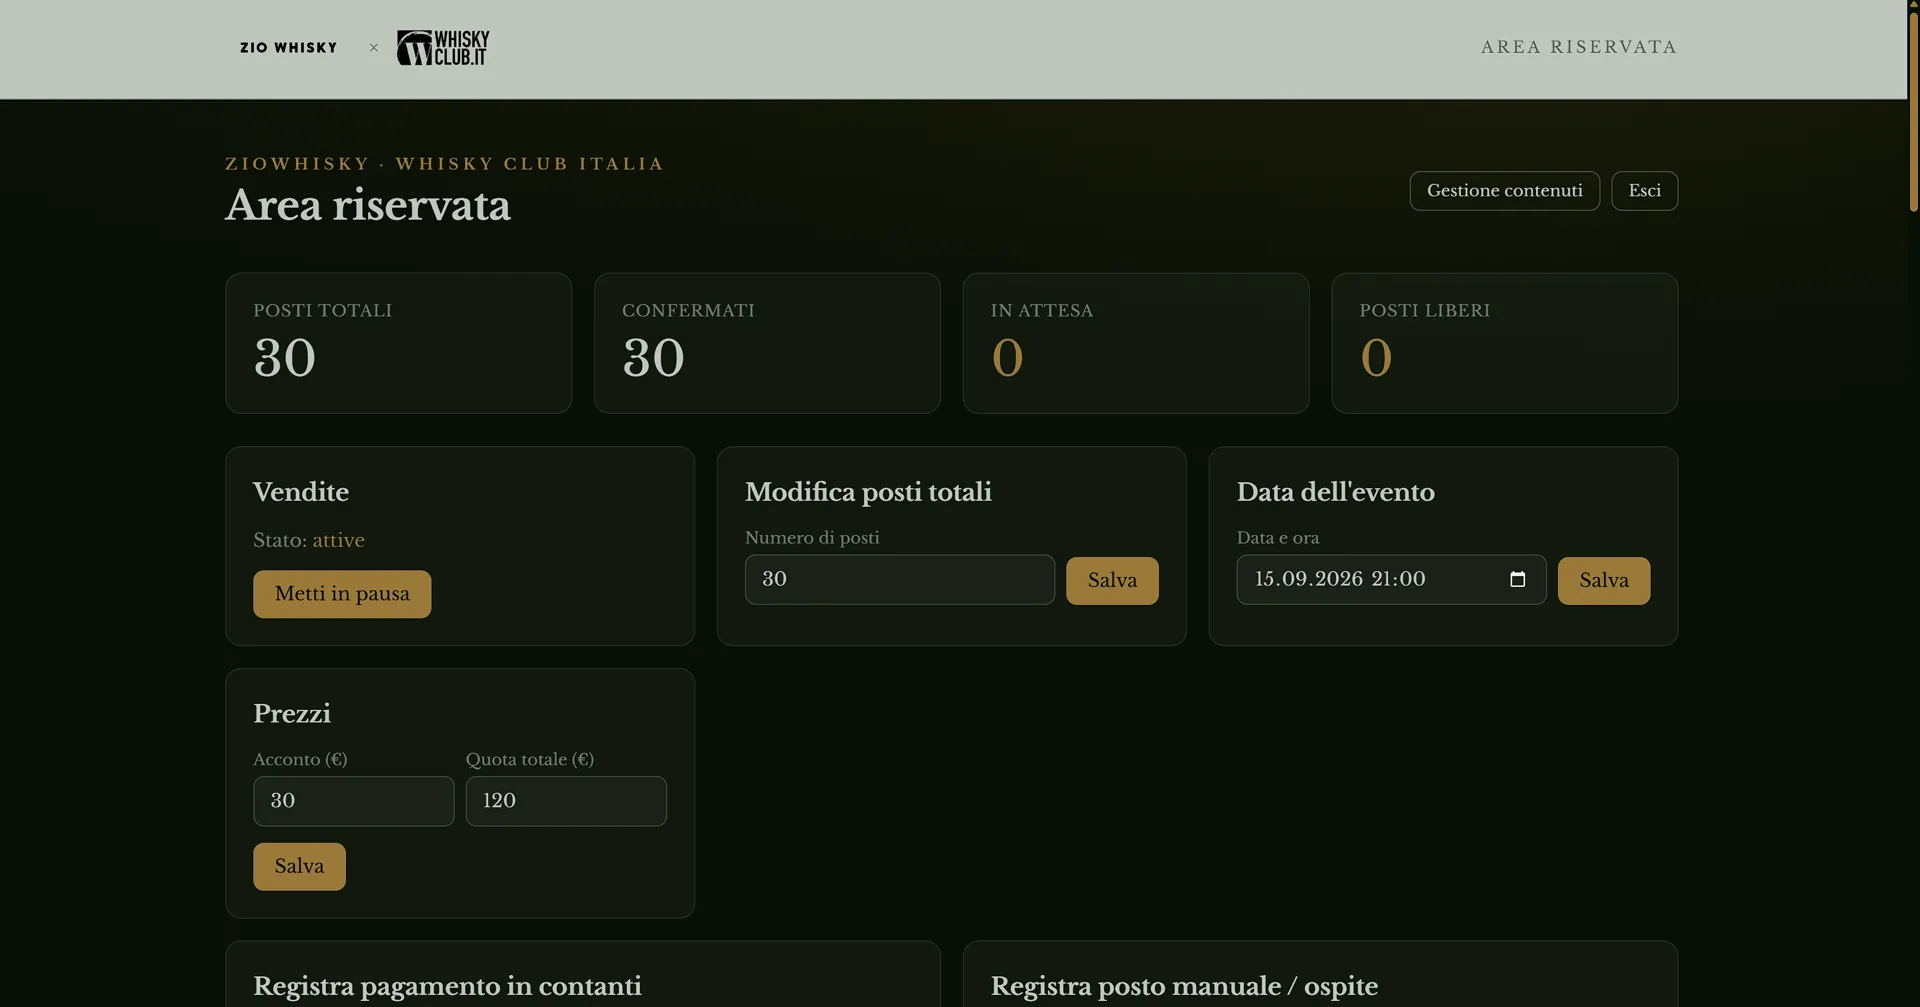Select the POSTI LIBERI value 0
Screen dimensions: 1920x1007
[x=1376, y=358]
